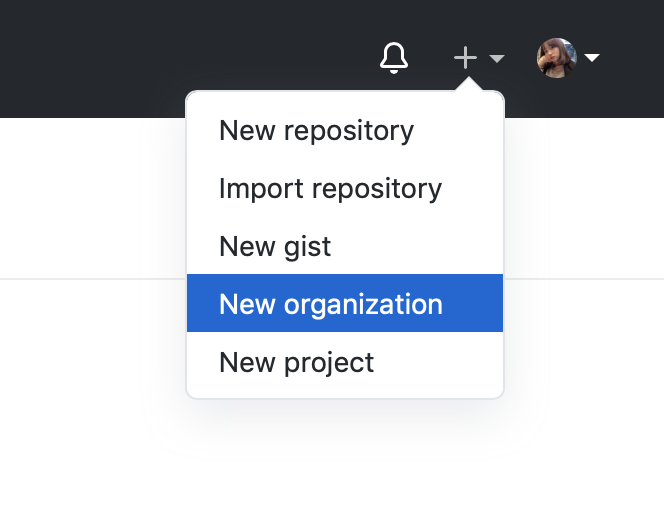Dismiss menu by clicking blank area below it
The width and height of the screenshot is (664, 510).
pos(344,460)
